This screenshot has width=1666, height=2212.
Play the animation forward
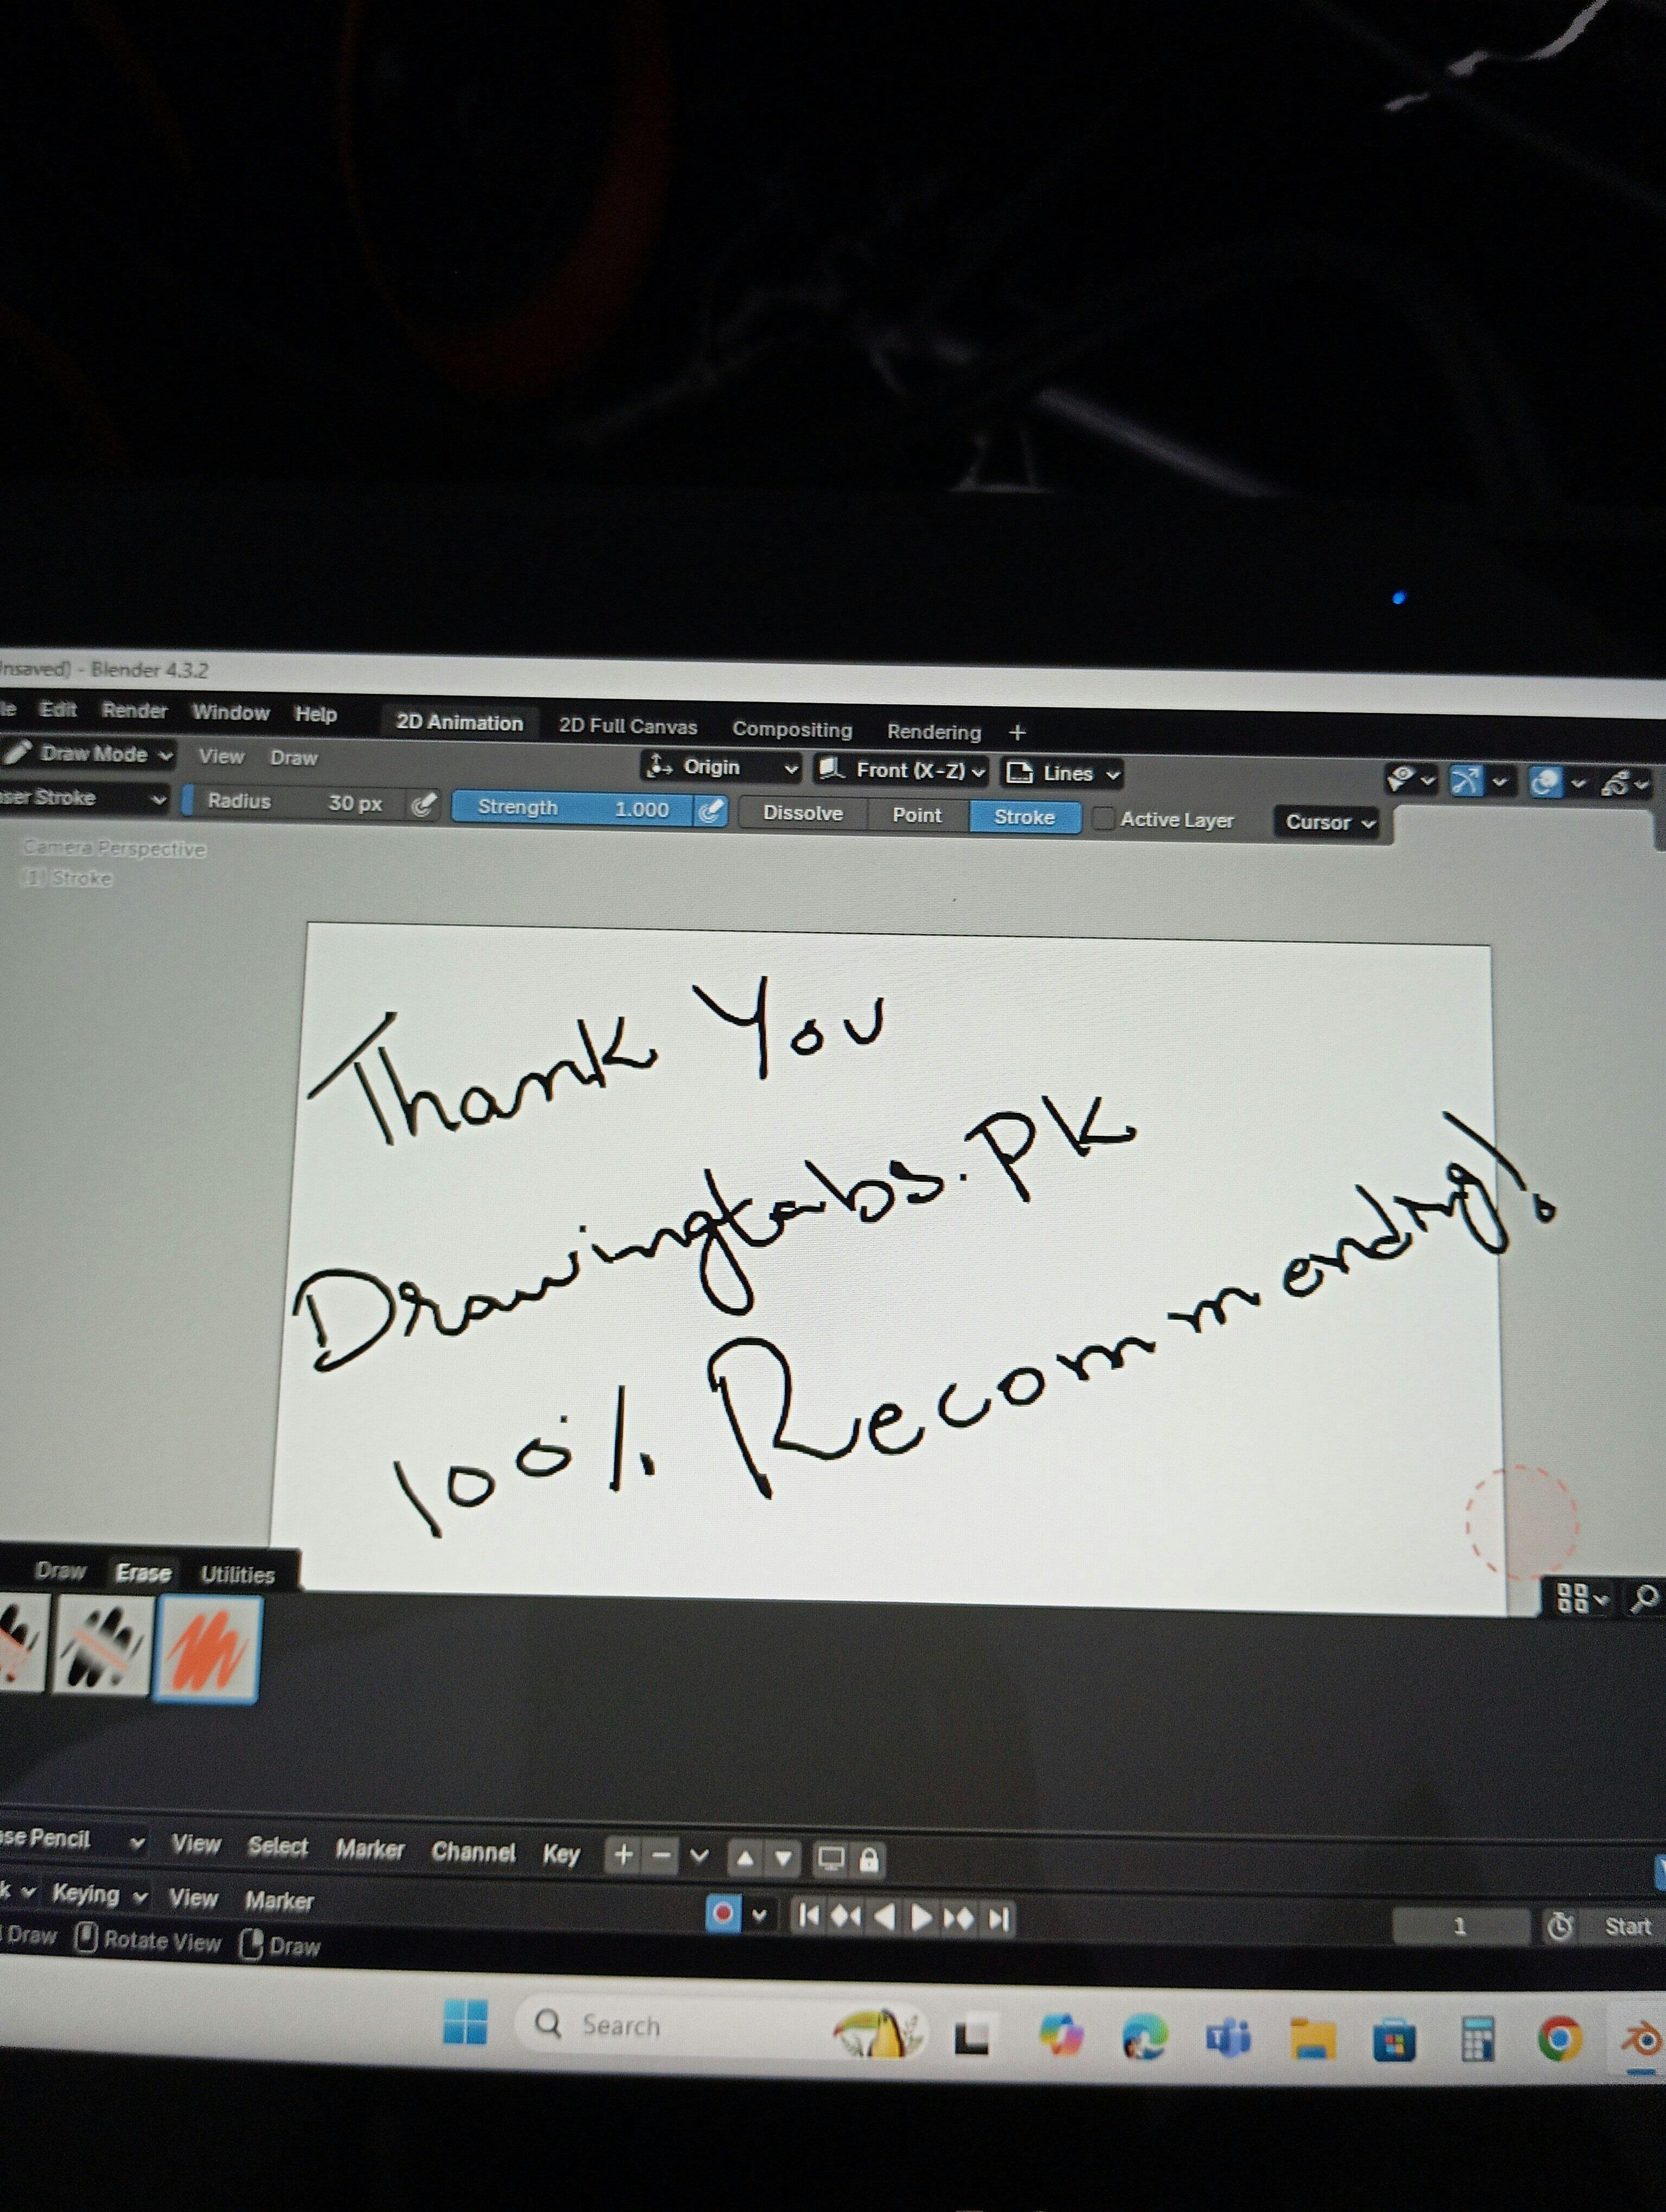[x=922, y=1918]
